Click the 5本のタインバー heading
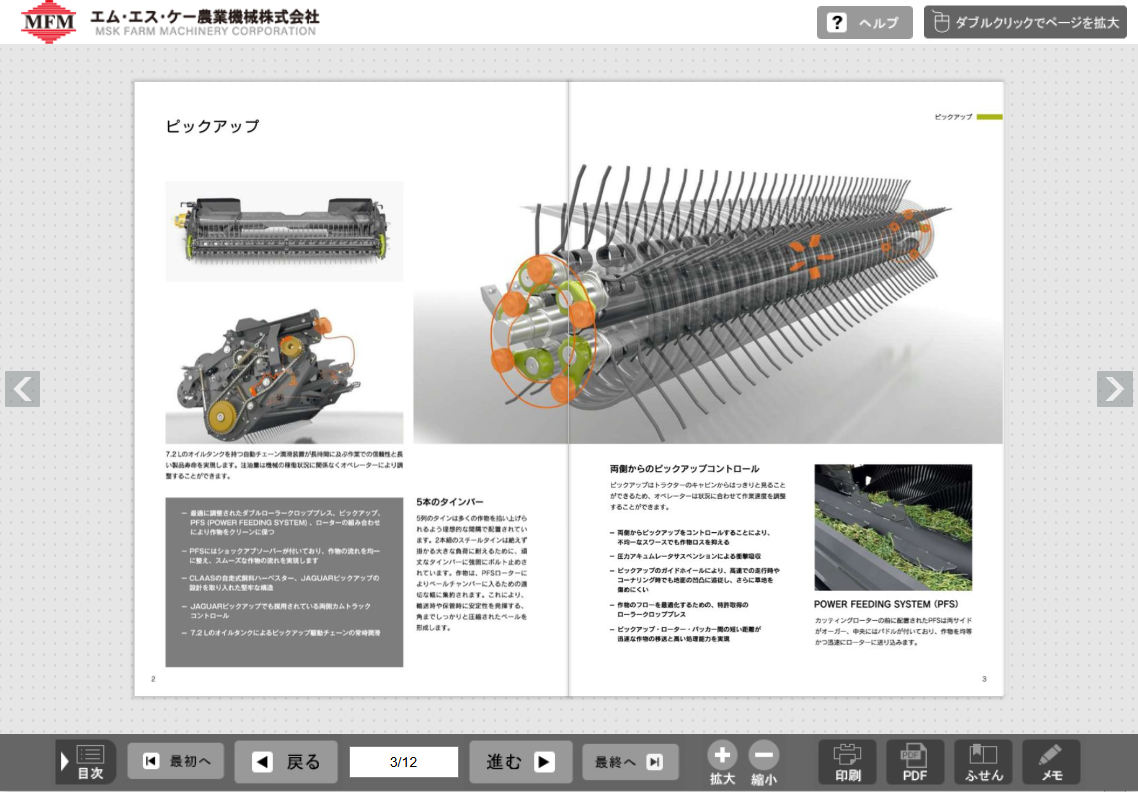 click(x=450, y=502)
